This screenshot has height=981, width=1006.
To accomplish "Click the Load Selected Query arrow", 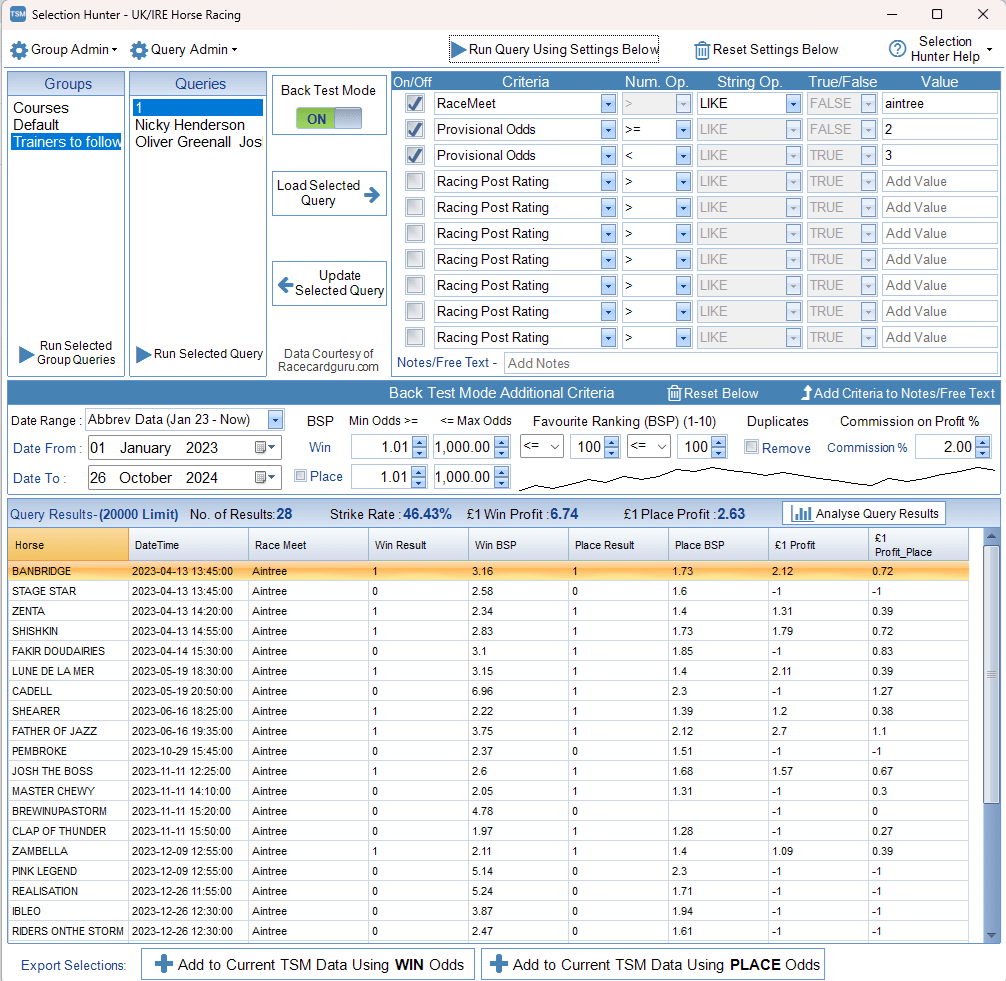I will 373,194.
